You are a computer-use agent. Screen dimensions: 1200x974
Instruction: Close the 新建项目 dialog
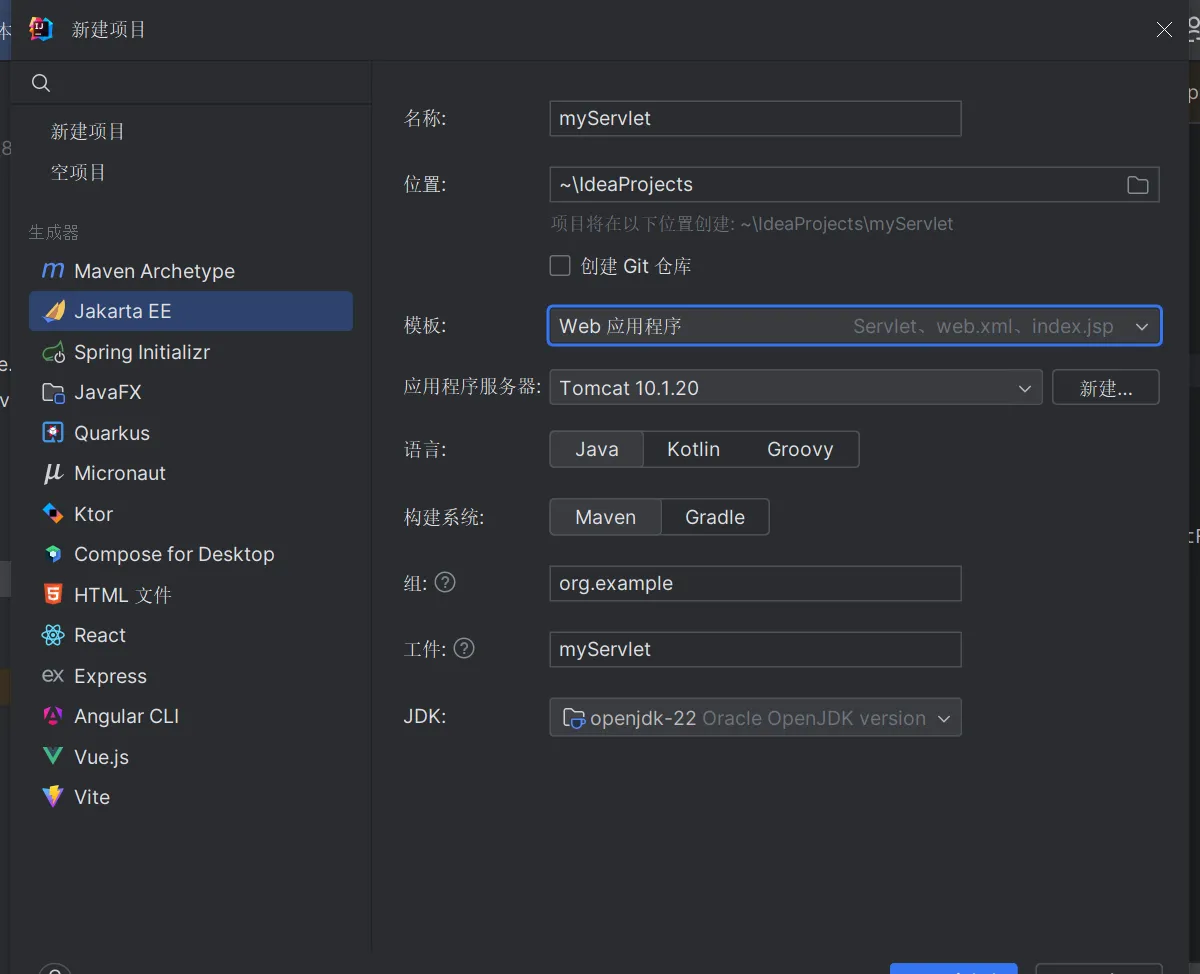pos(1164,30)
